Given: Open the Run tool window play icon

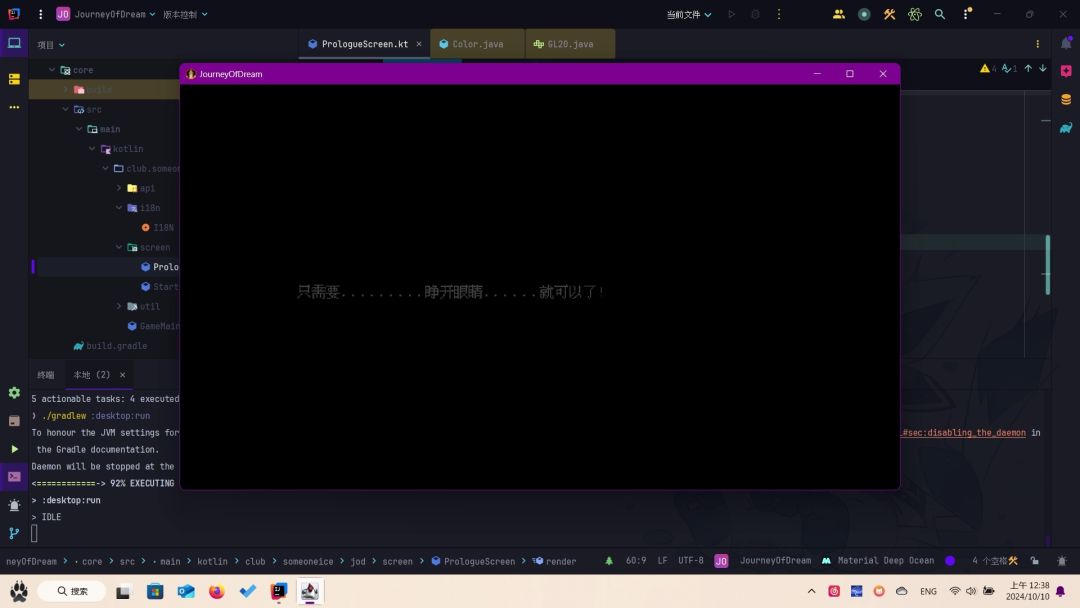Looking at the screenshot, I should tap(14, 449).
